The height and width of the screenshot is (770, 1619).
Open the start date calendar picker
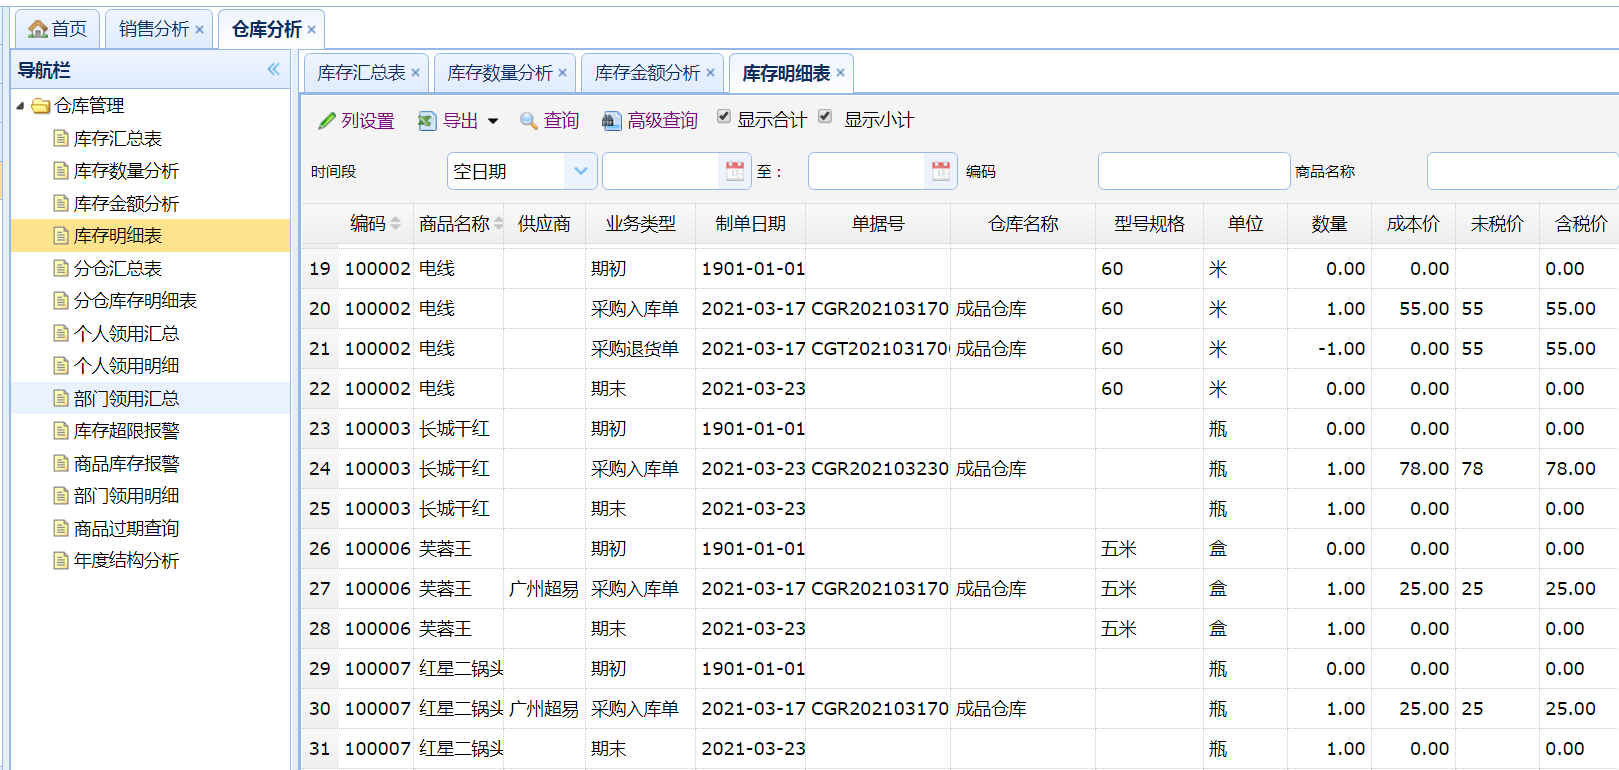coord(735,171)
